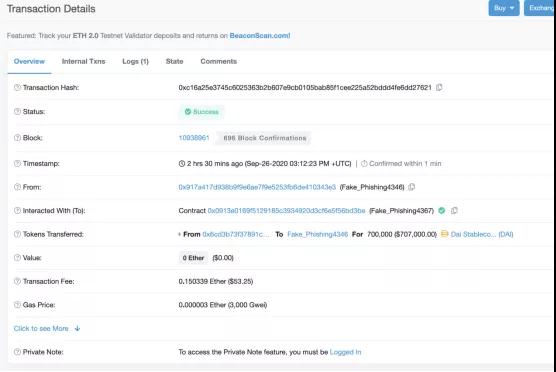Screen dimensions: 556x372
Task: Click the help icon beside Block
Action: tap(17, 138)
